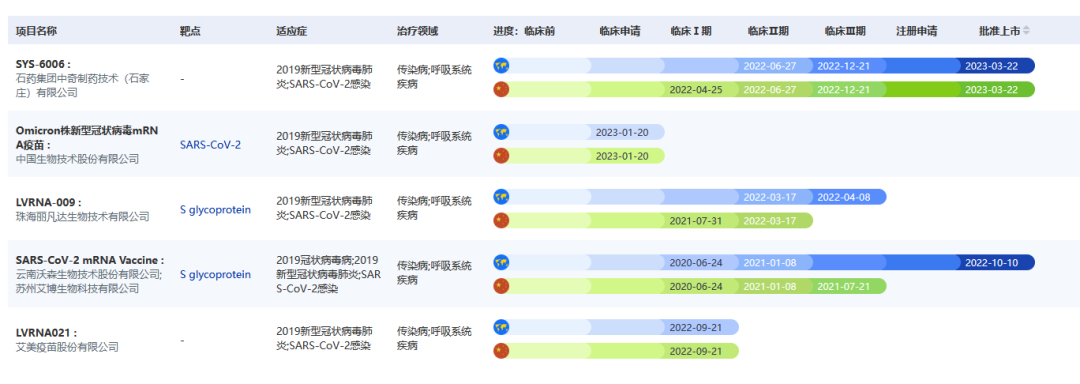The height and width of the screenshot is (384, 1080).
Task: Click the China flag icon in LVRNA021 row
Action: [501, 351]
